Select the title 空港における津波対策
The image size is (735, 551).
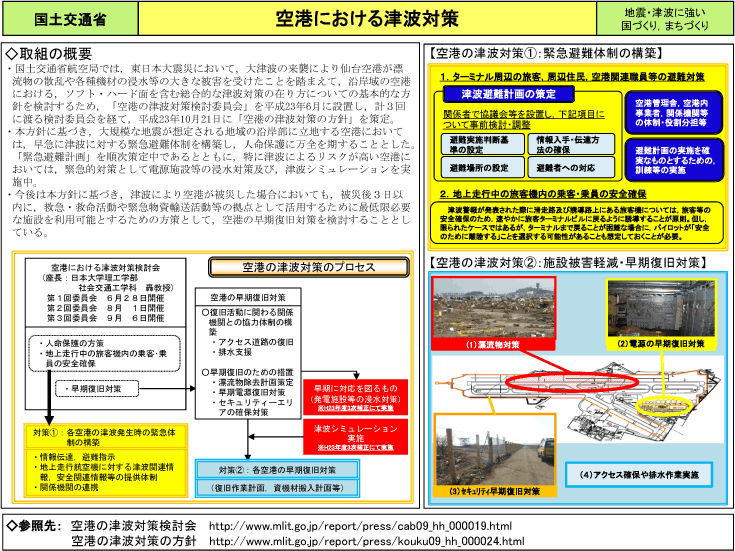(x=367, y=19)
